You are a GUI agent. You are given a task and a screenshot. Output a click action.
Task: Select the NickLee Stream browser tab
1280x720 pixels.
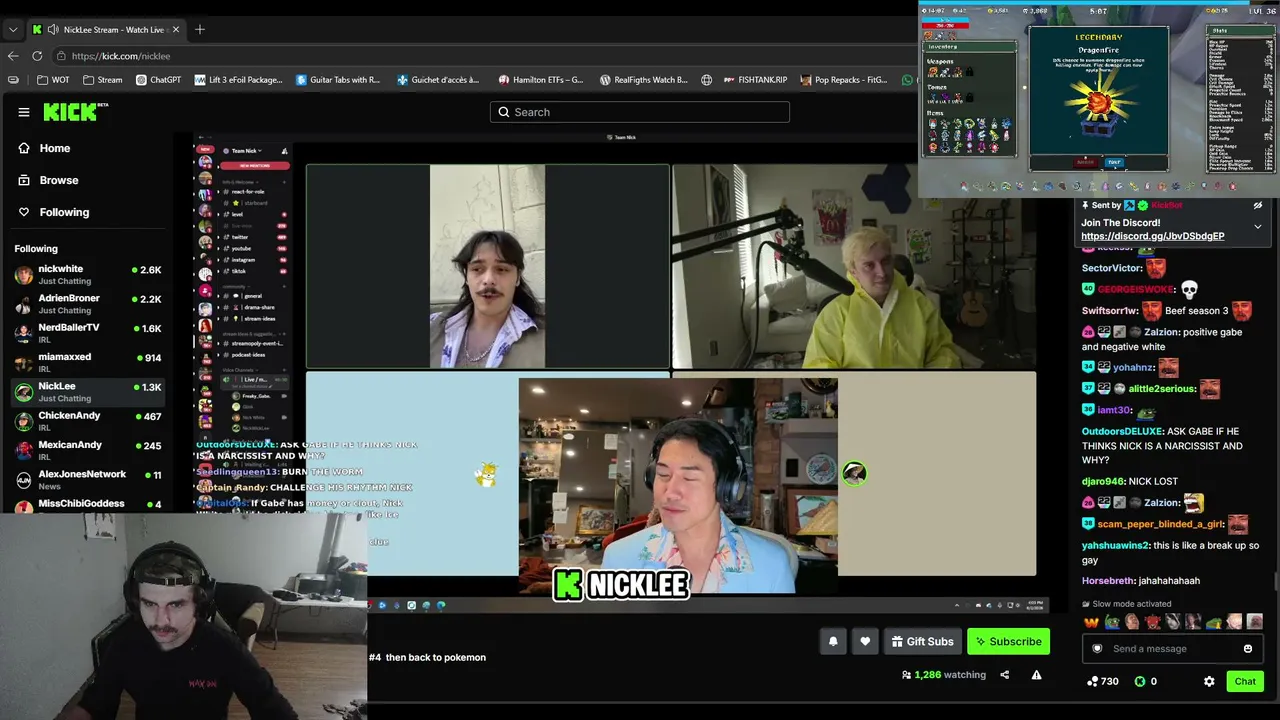pyautogui.click(x=106, y=30)
